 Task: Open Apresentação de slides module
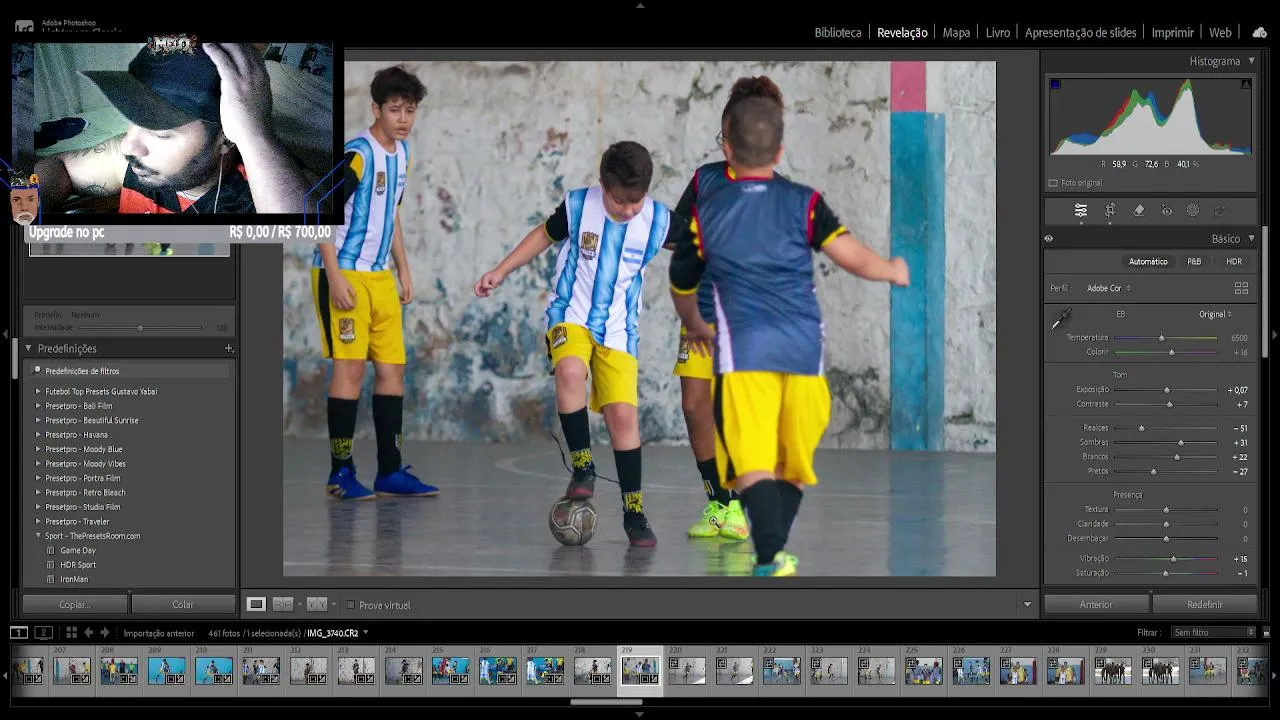click(x=1081, y=33)
